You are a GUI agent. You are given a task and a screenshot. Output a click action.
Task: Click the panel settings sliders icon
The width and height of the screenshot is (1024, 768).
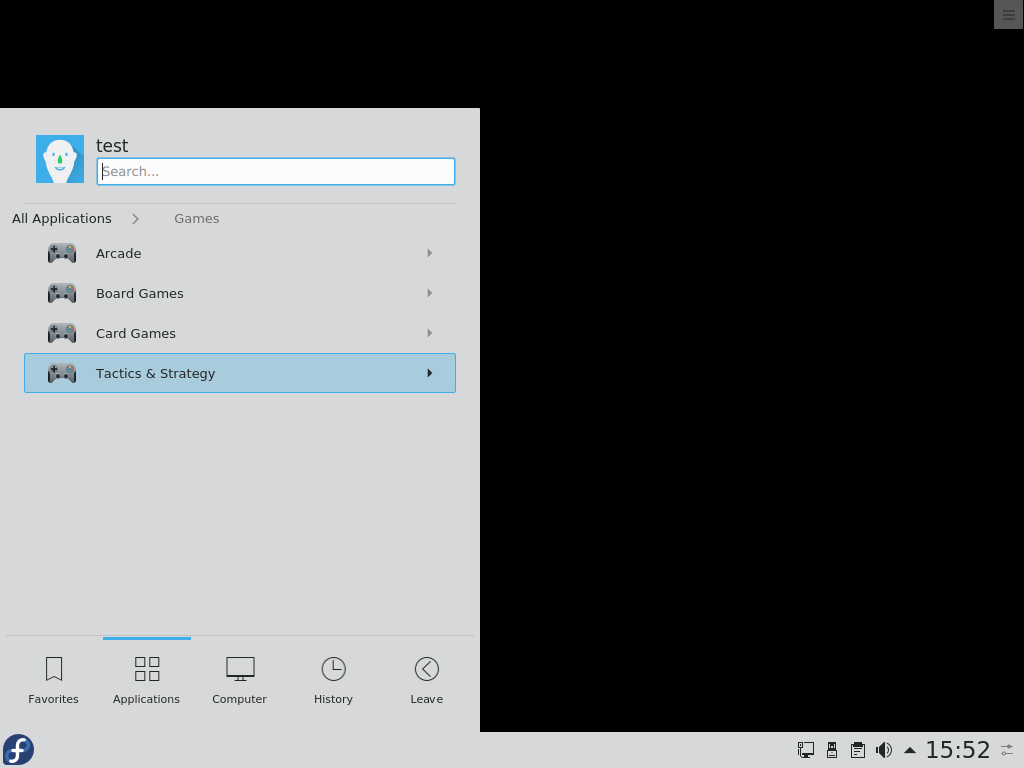[x=1008, y=750]
